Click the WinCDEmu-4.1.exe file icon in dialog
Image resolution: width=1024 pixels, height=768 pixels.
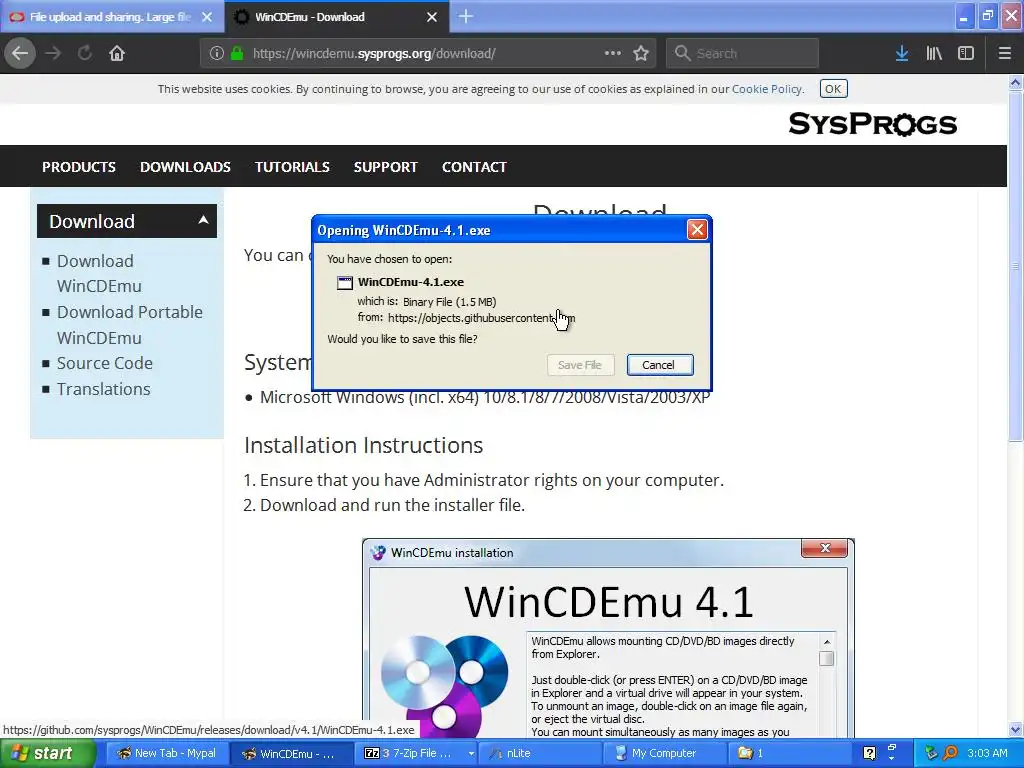click(344, 283)
